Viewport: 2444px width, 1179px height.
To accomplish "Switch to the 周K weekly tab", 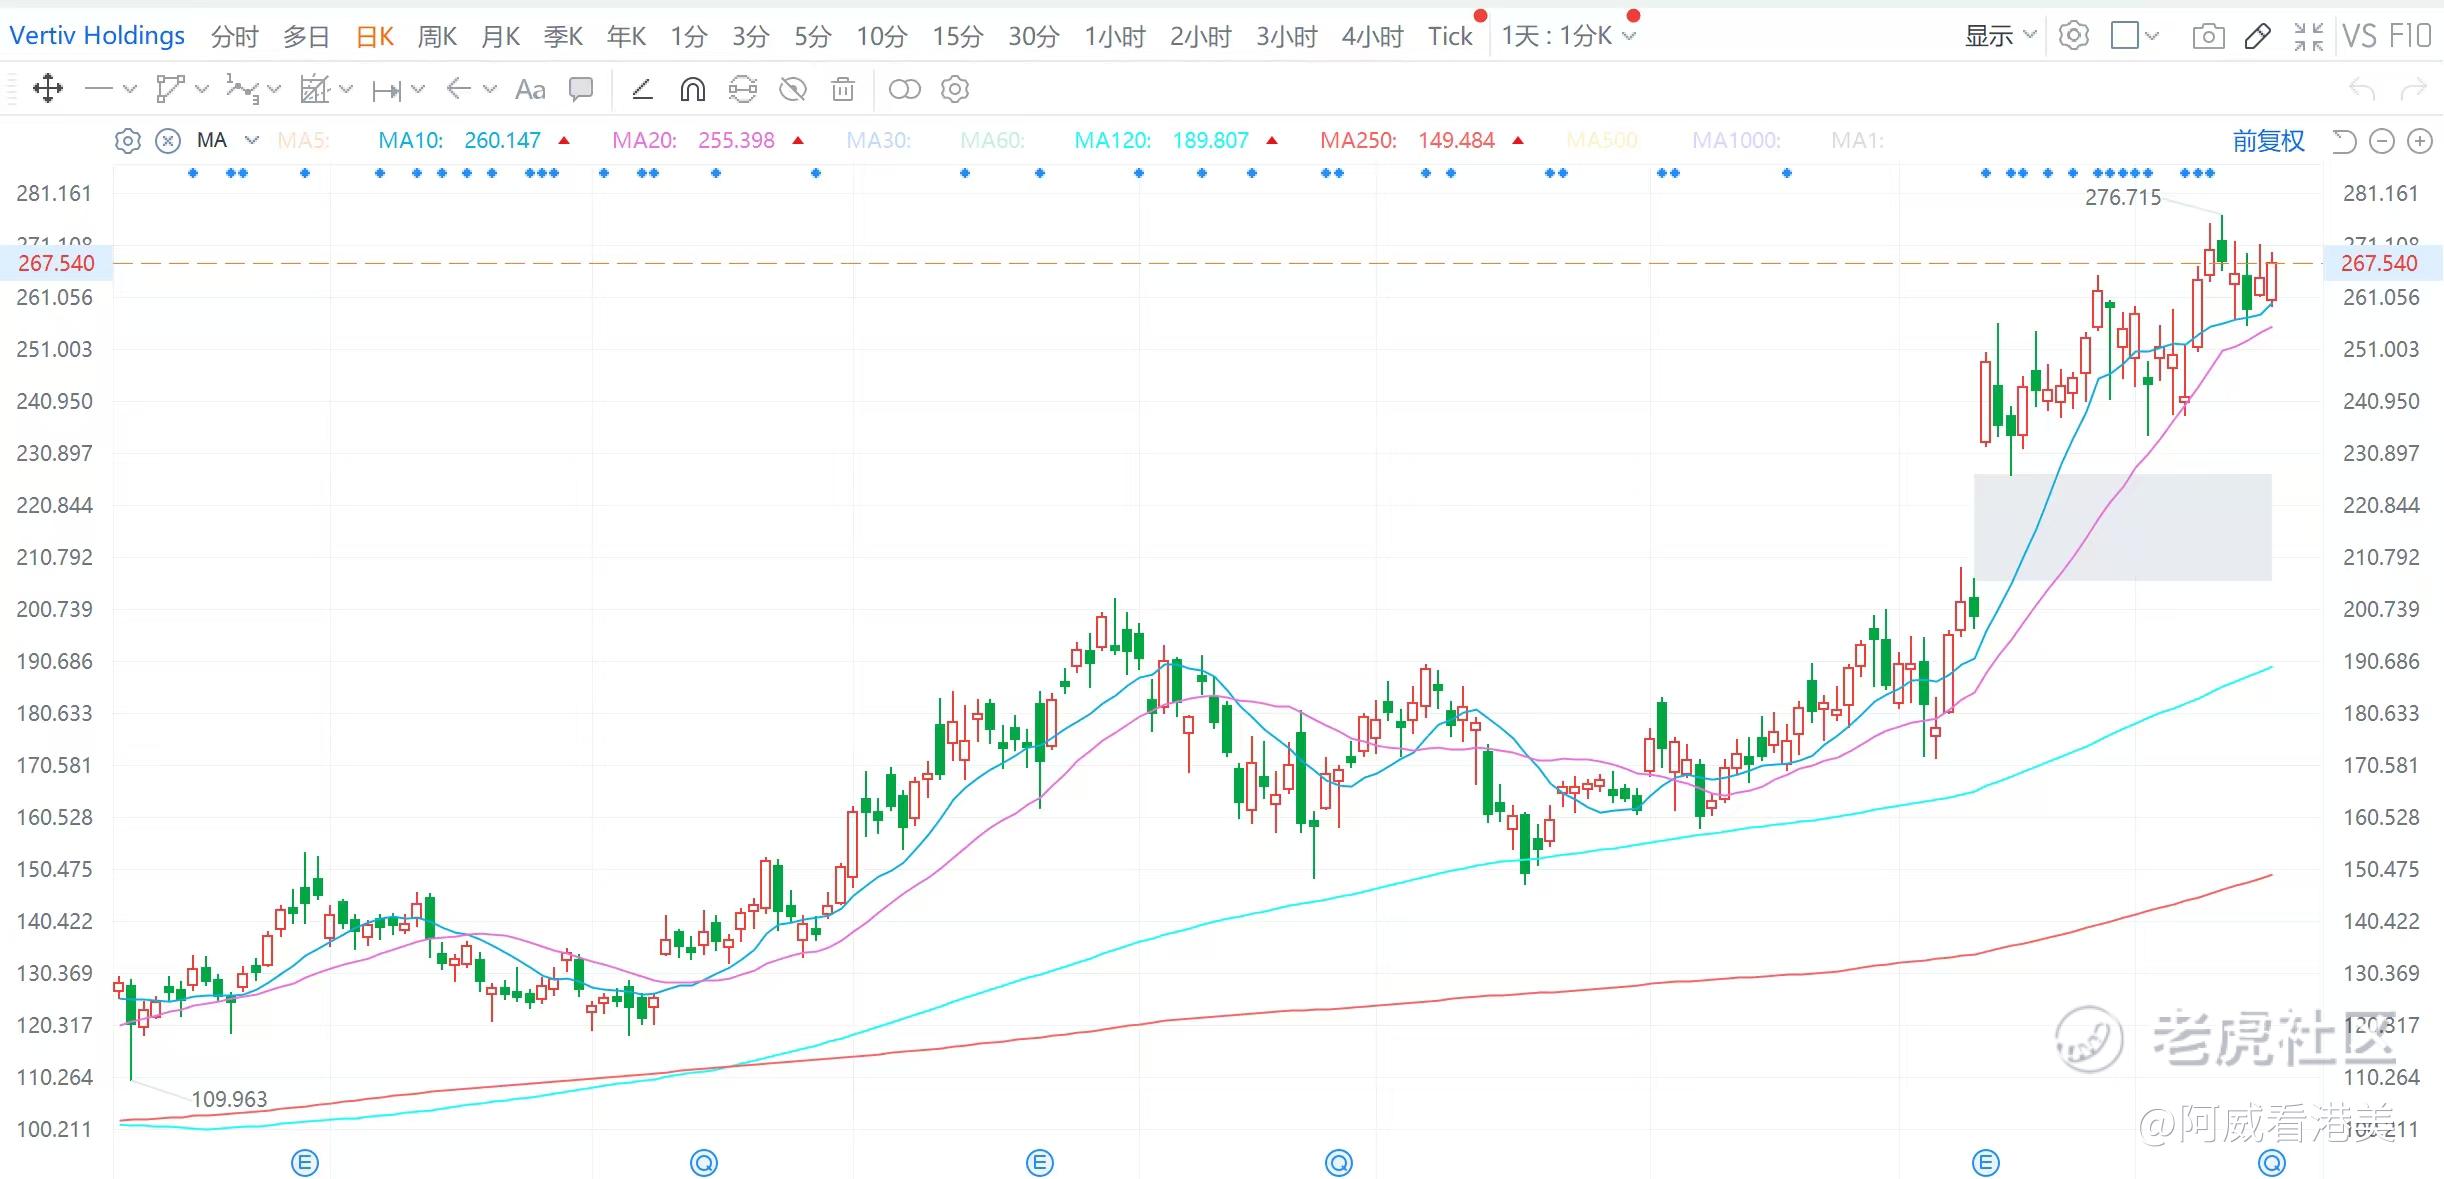I will point(436,37).
